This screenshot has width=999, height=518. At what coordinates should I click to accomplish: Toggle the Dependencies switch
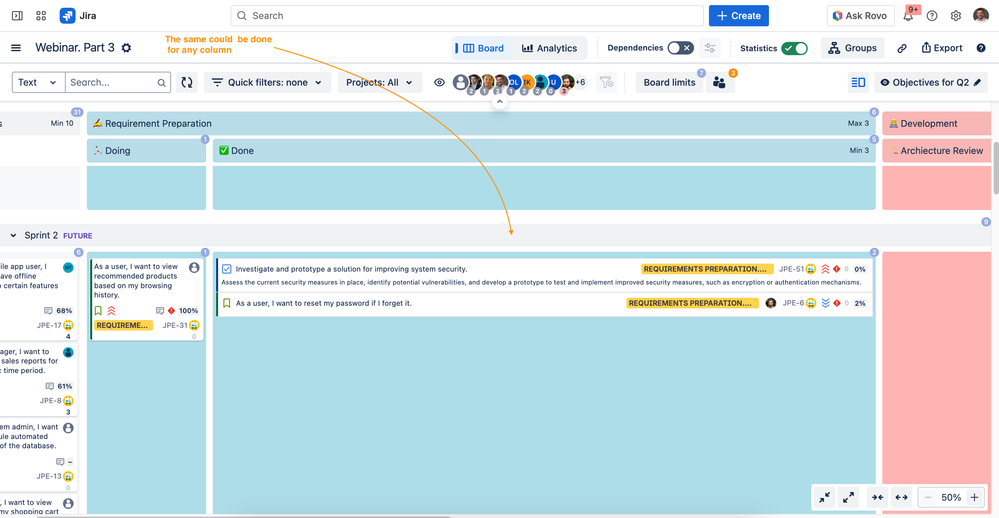(680, 48)
